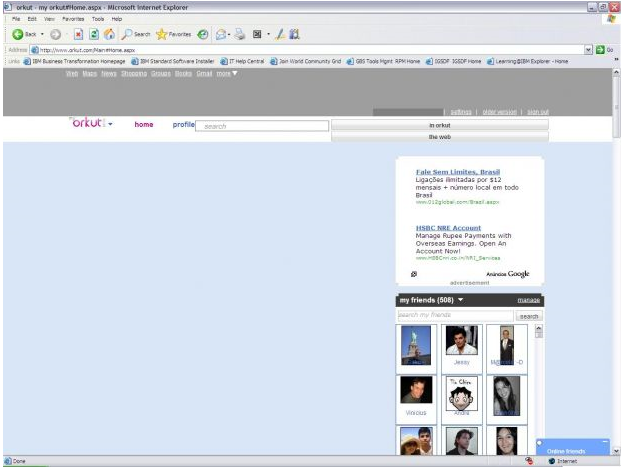The image size is (628, 468).
Task: Click the Gmail link in top bar
Action: coord(204,73)
